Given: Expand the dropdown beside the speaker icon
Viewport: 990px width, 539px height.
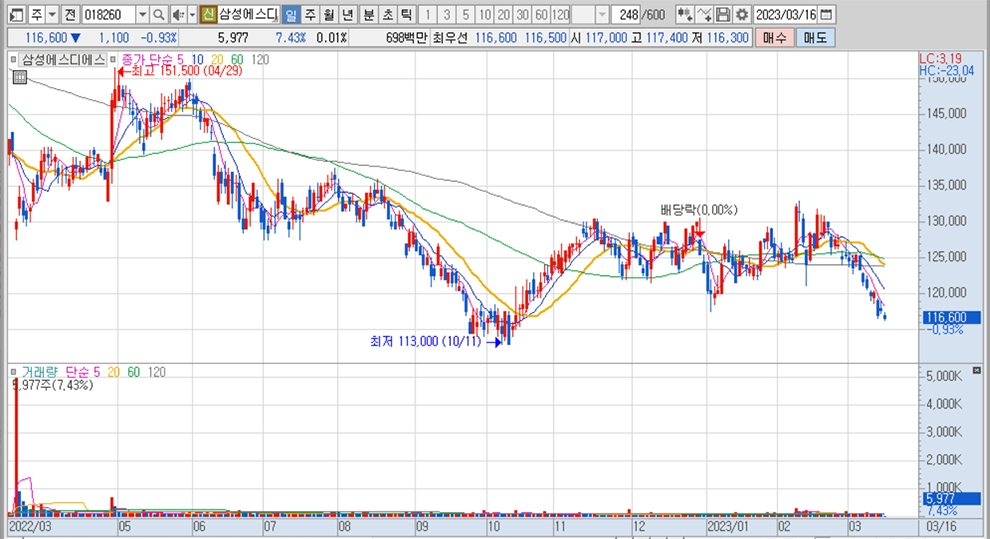Looking at the screenshot, I should click(192, 15).
